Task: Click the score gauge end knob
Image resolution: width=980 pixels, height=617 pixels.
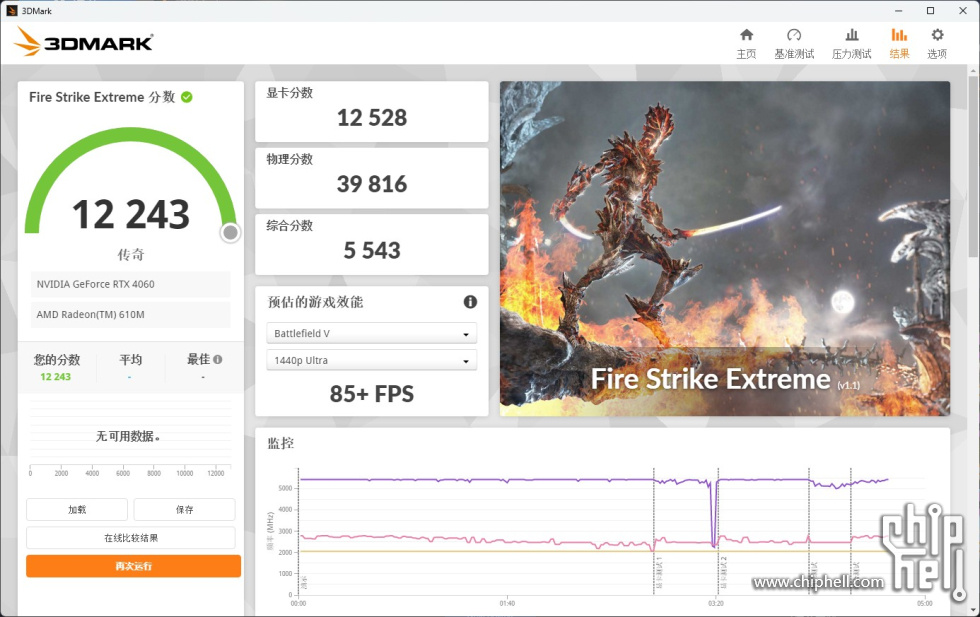Action: [230, 233]
